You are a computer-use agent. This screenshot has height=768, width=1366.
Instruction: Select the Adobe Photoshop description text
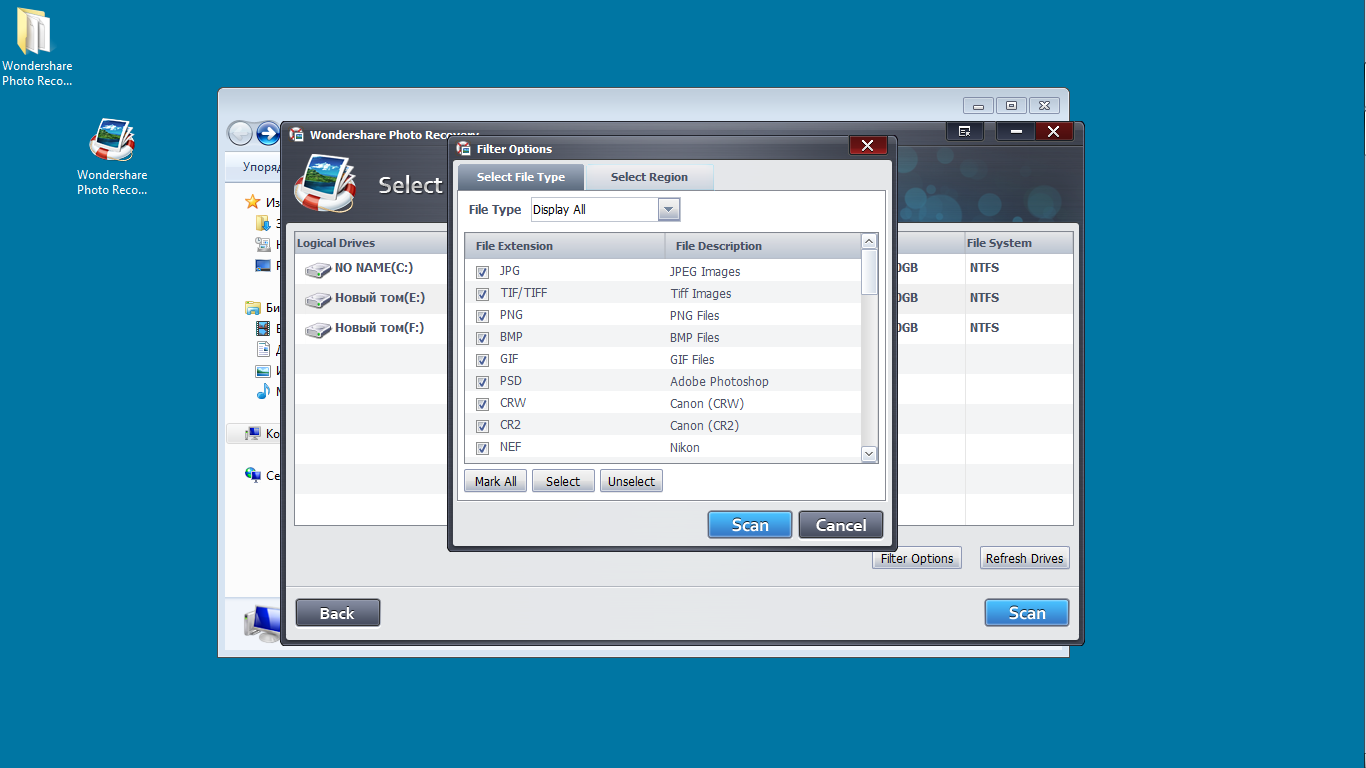719,382
